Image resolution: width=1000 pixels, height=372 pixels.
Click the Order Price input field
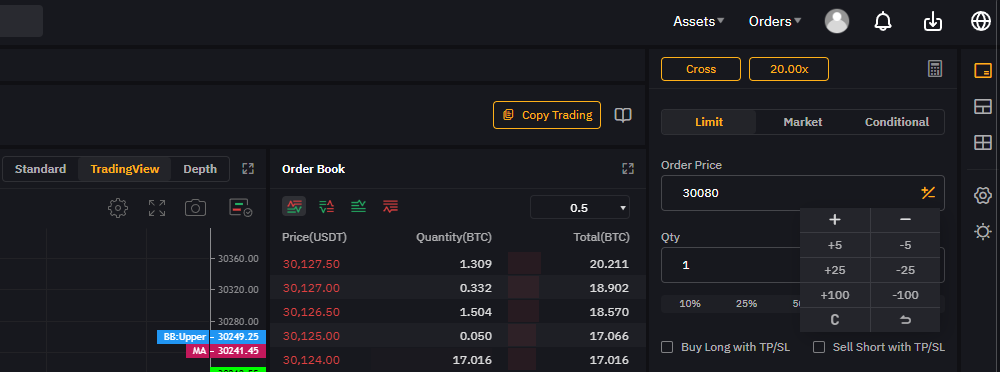pos(803,193)
